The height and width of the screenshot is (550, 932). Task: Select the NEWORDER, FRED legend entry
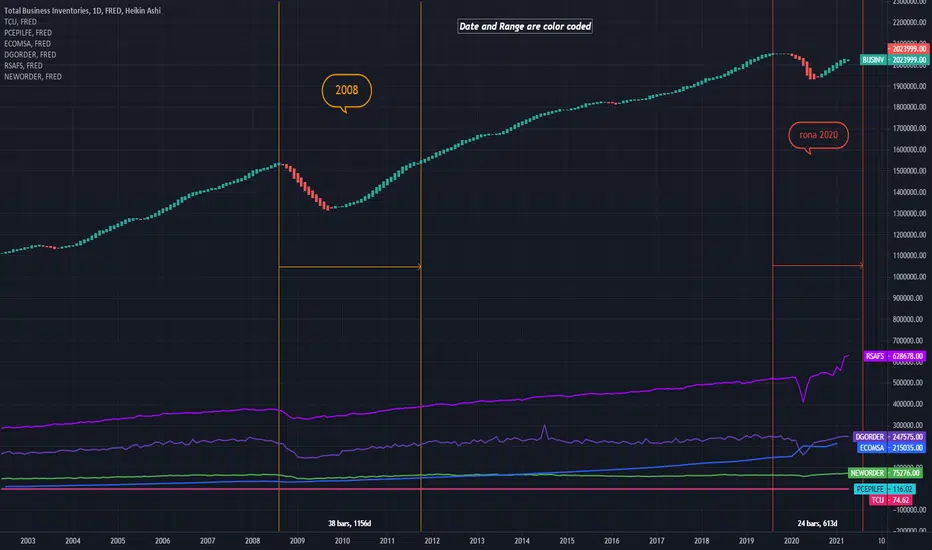point(33,77)
